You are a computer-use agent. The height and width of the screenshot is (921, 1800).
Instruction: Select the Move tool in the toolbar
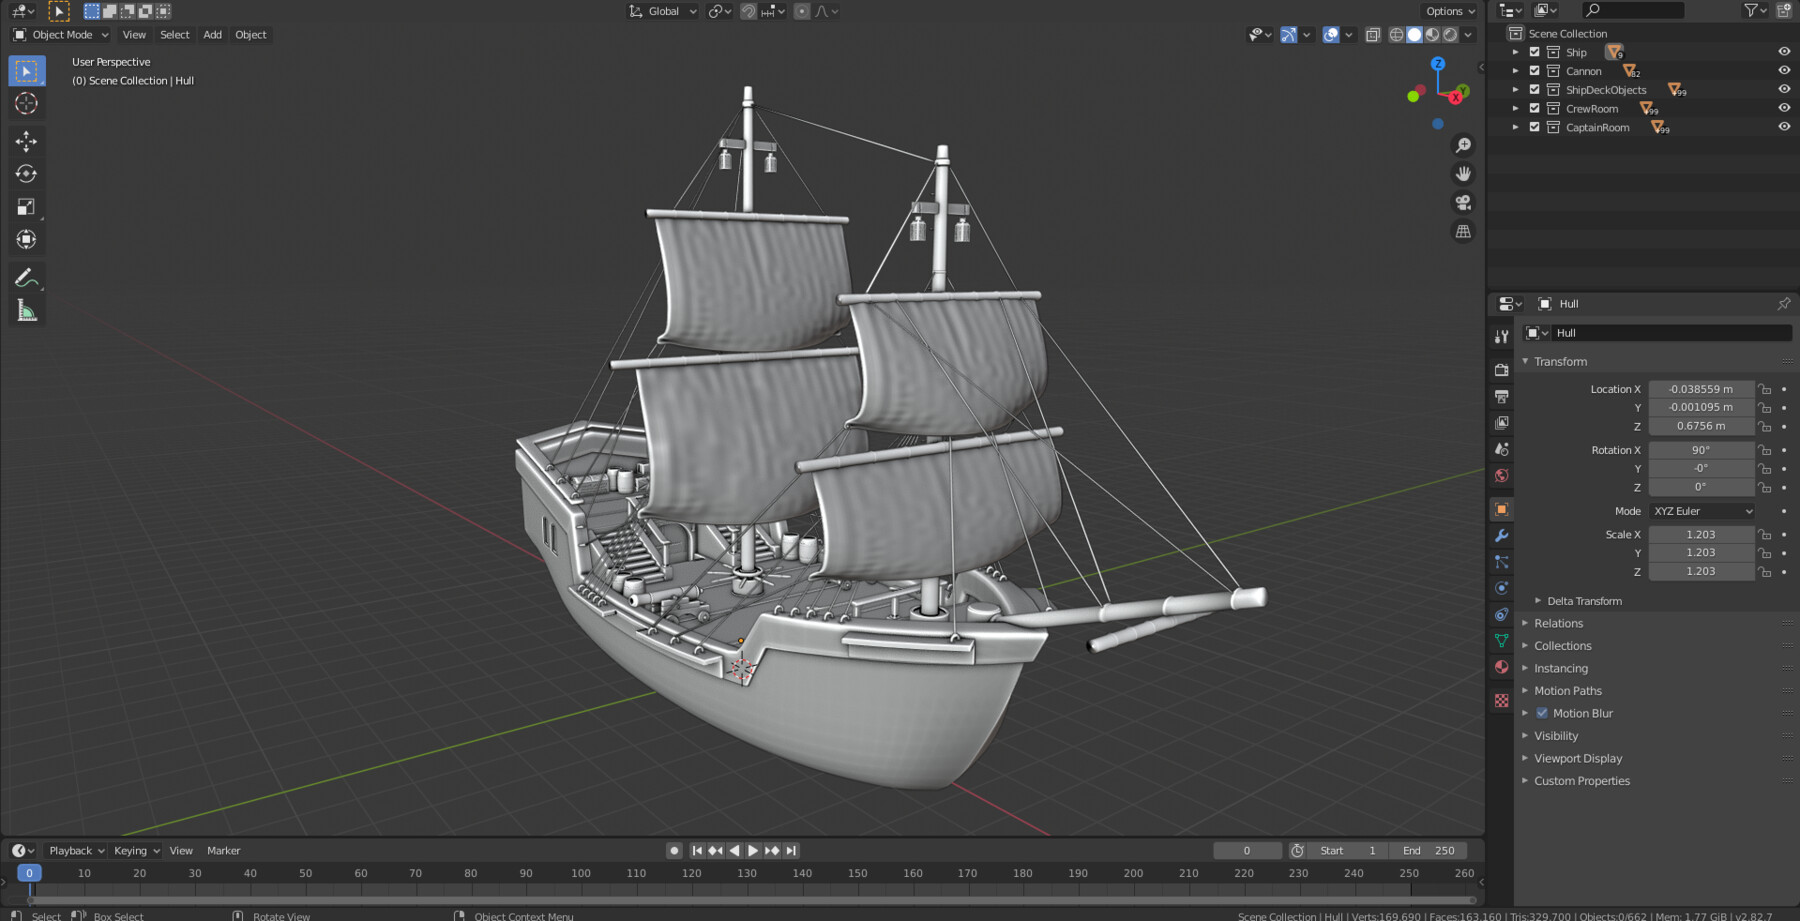pyautogui.click(x=26, y=141)
